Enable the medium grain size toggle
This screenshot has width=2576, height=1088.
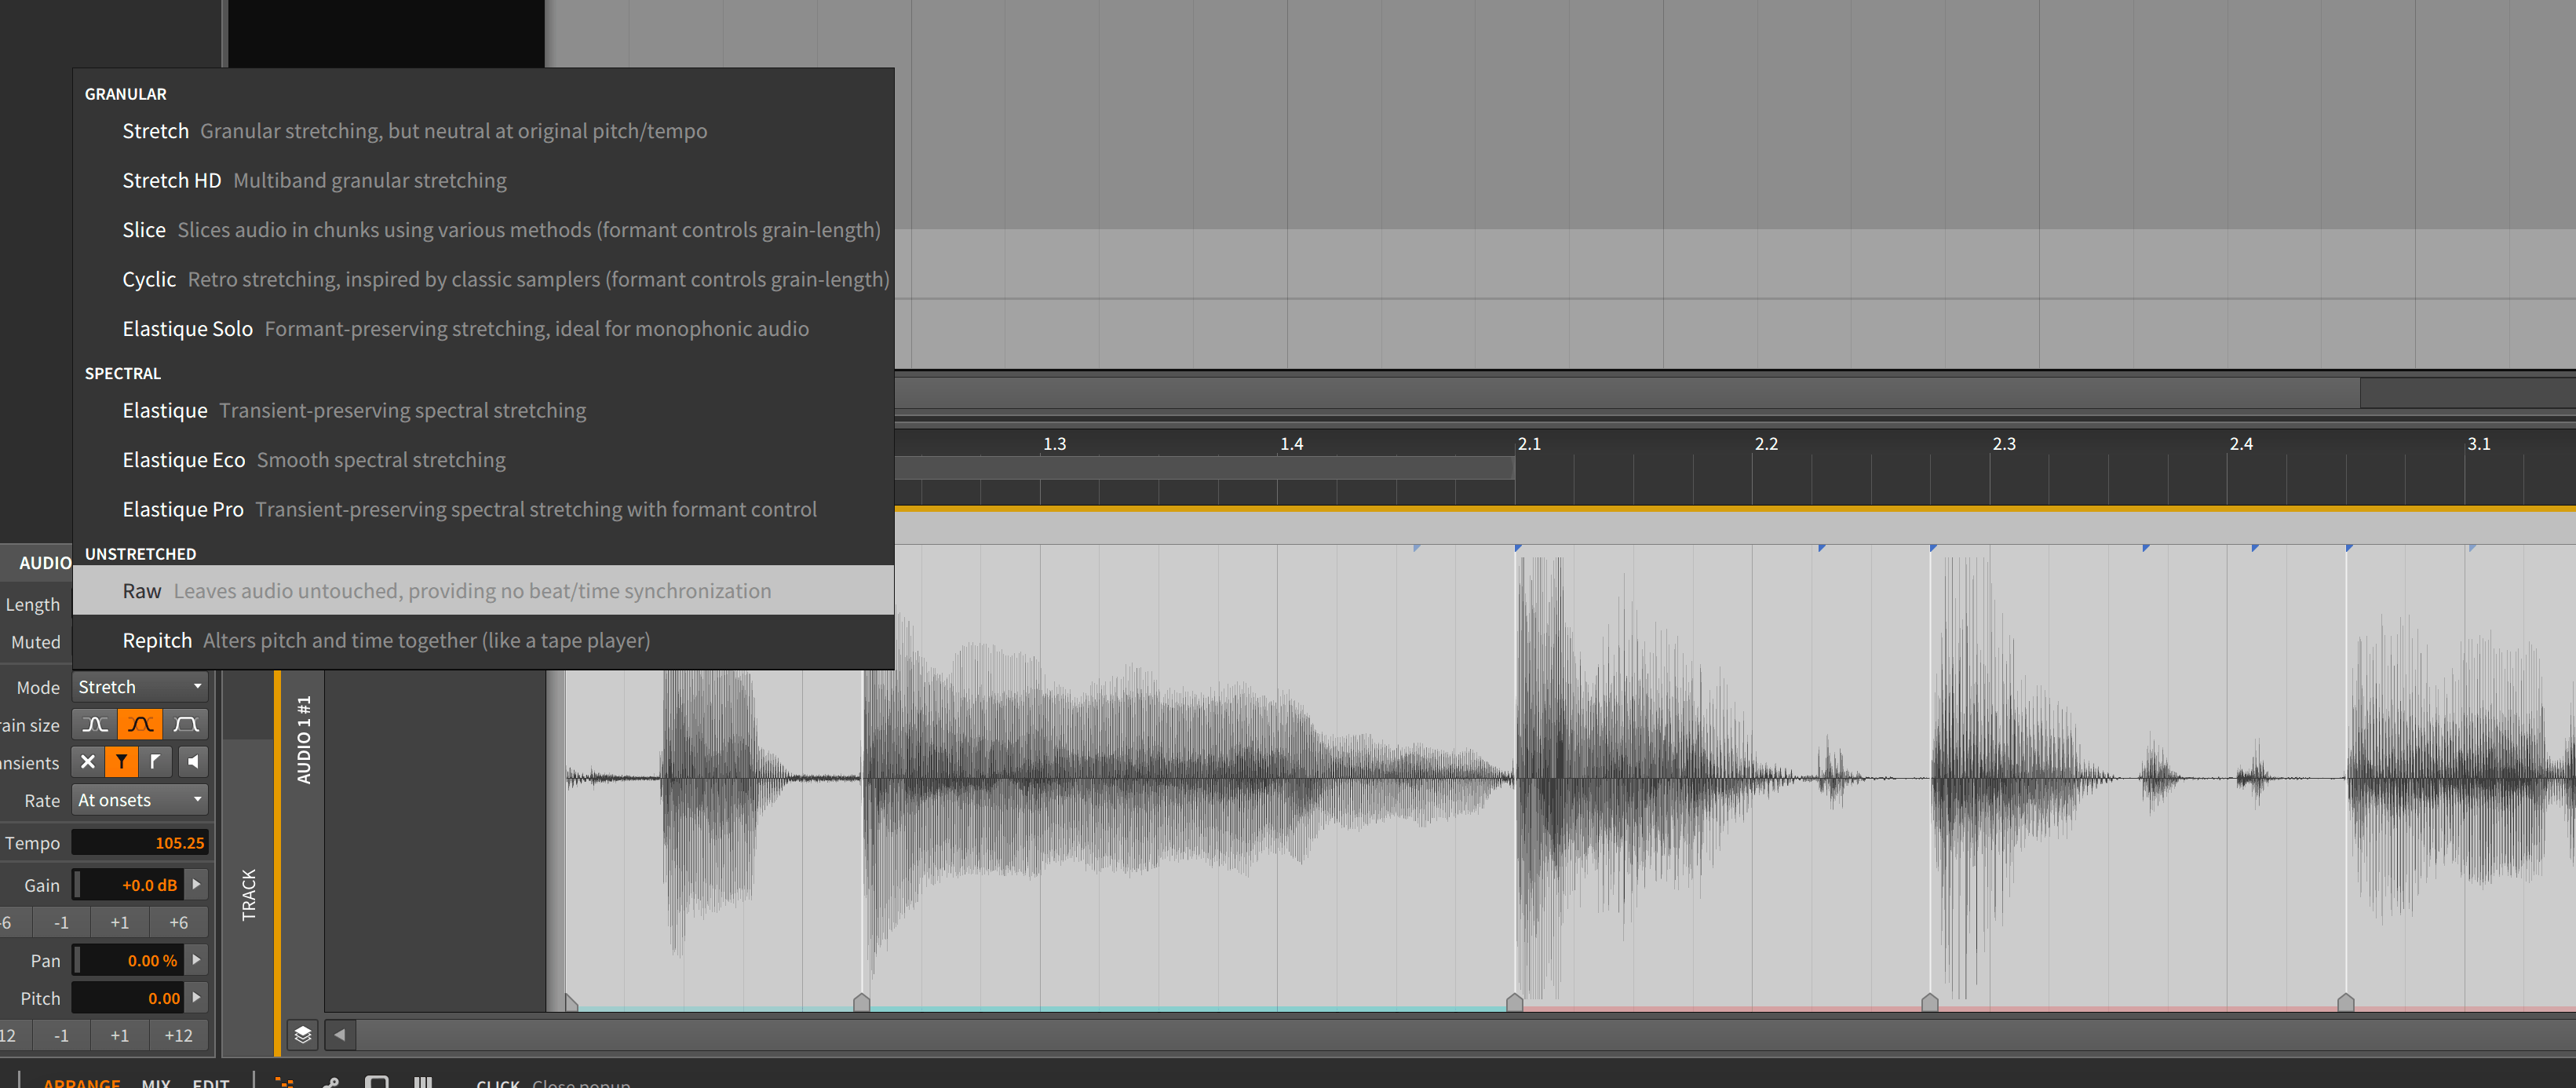click(x=140, y=723)
